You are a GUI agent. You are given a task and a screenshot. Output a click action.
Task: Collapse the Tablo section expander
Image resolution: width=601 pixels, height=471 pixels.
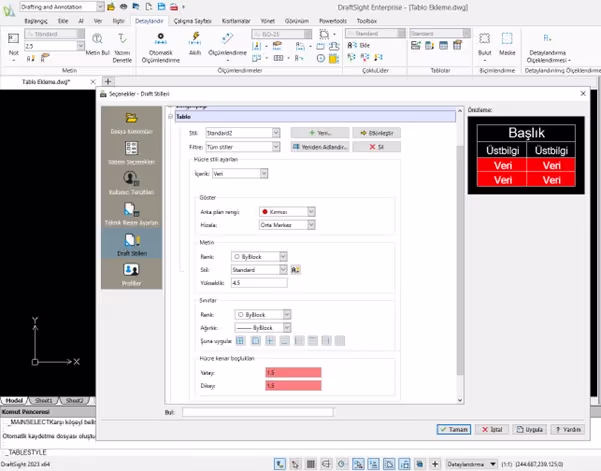coord(170,117)
